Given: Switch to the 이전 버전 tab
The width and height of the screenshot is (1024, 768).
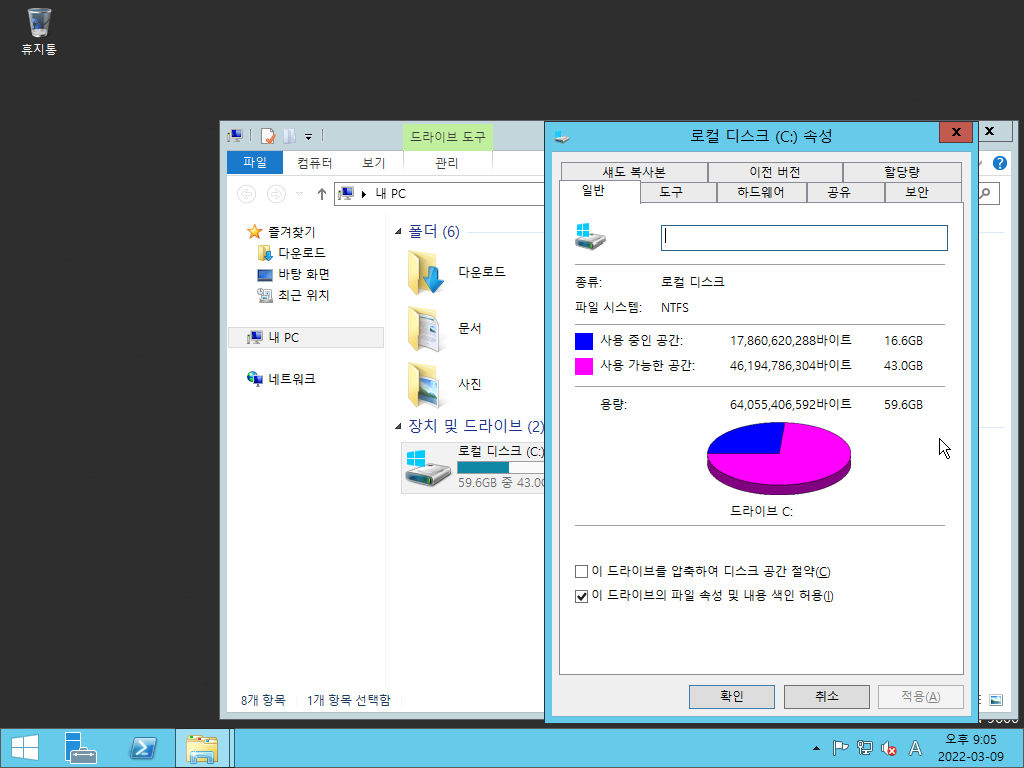Looking at the screenshot, I should (x=775, y=172).
